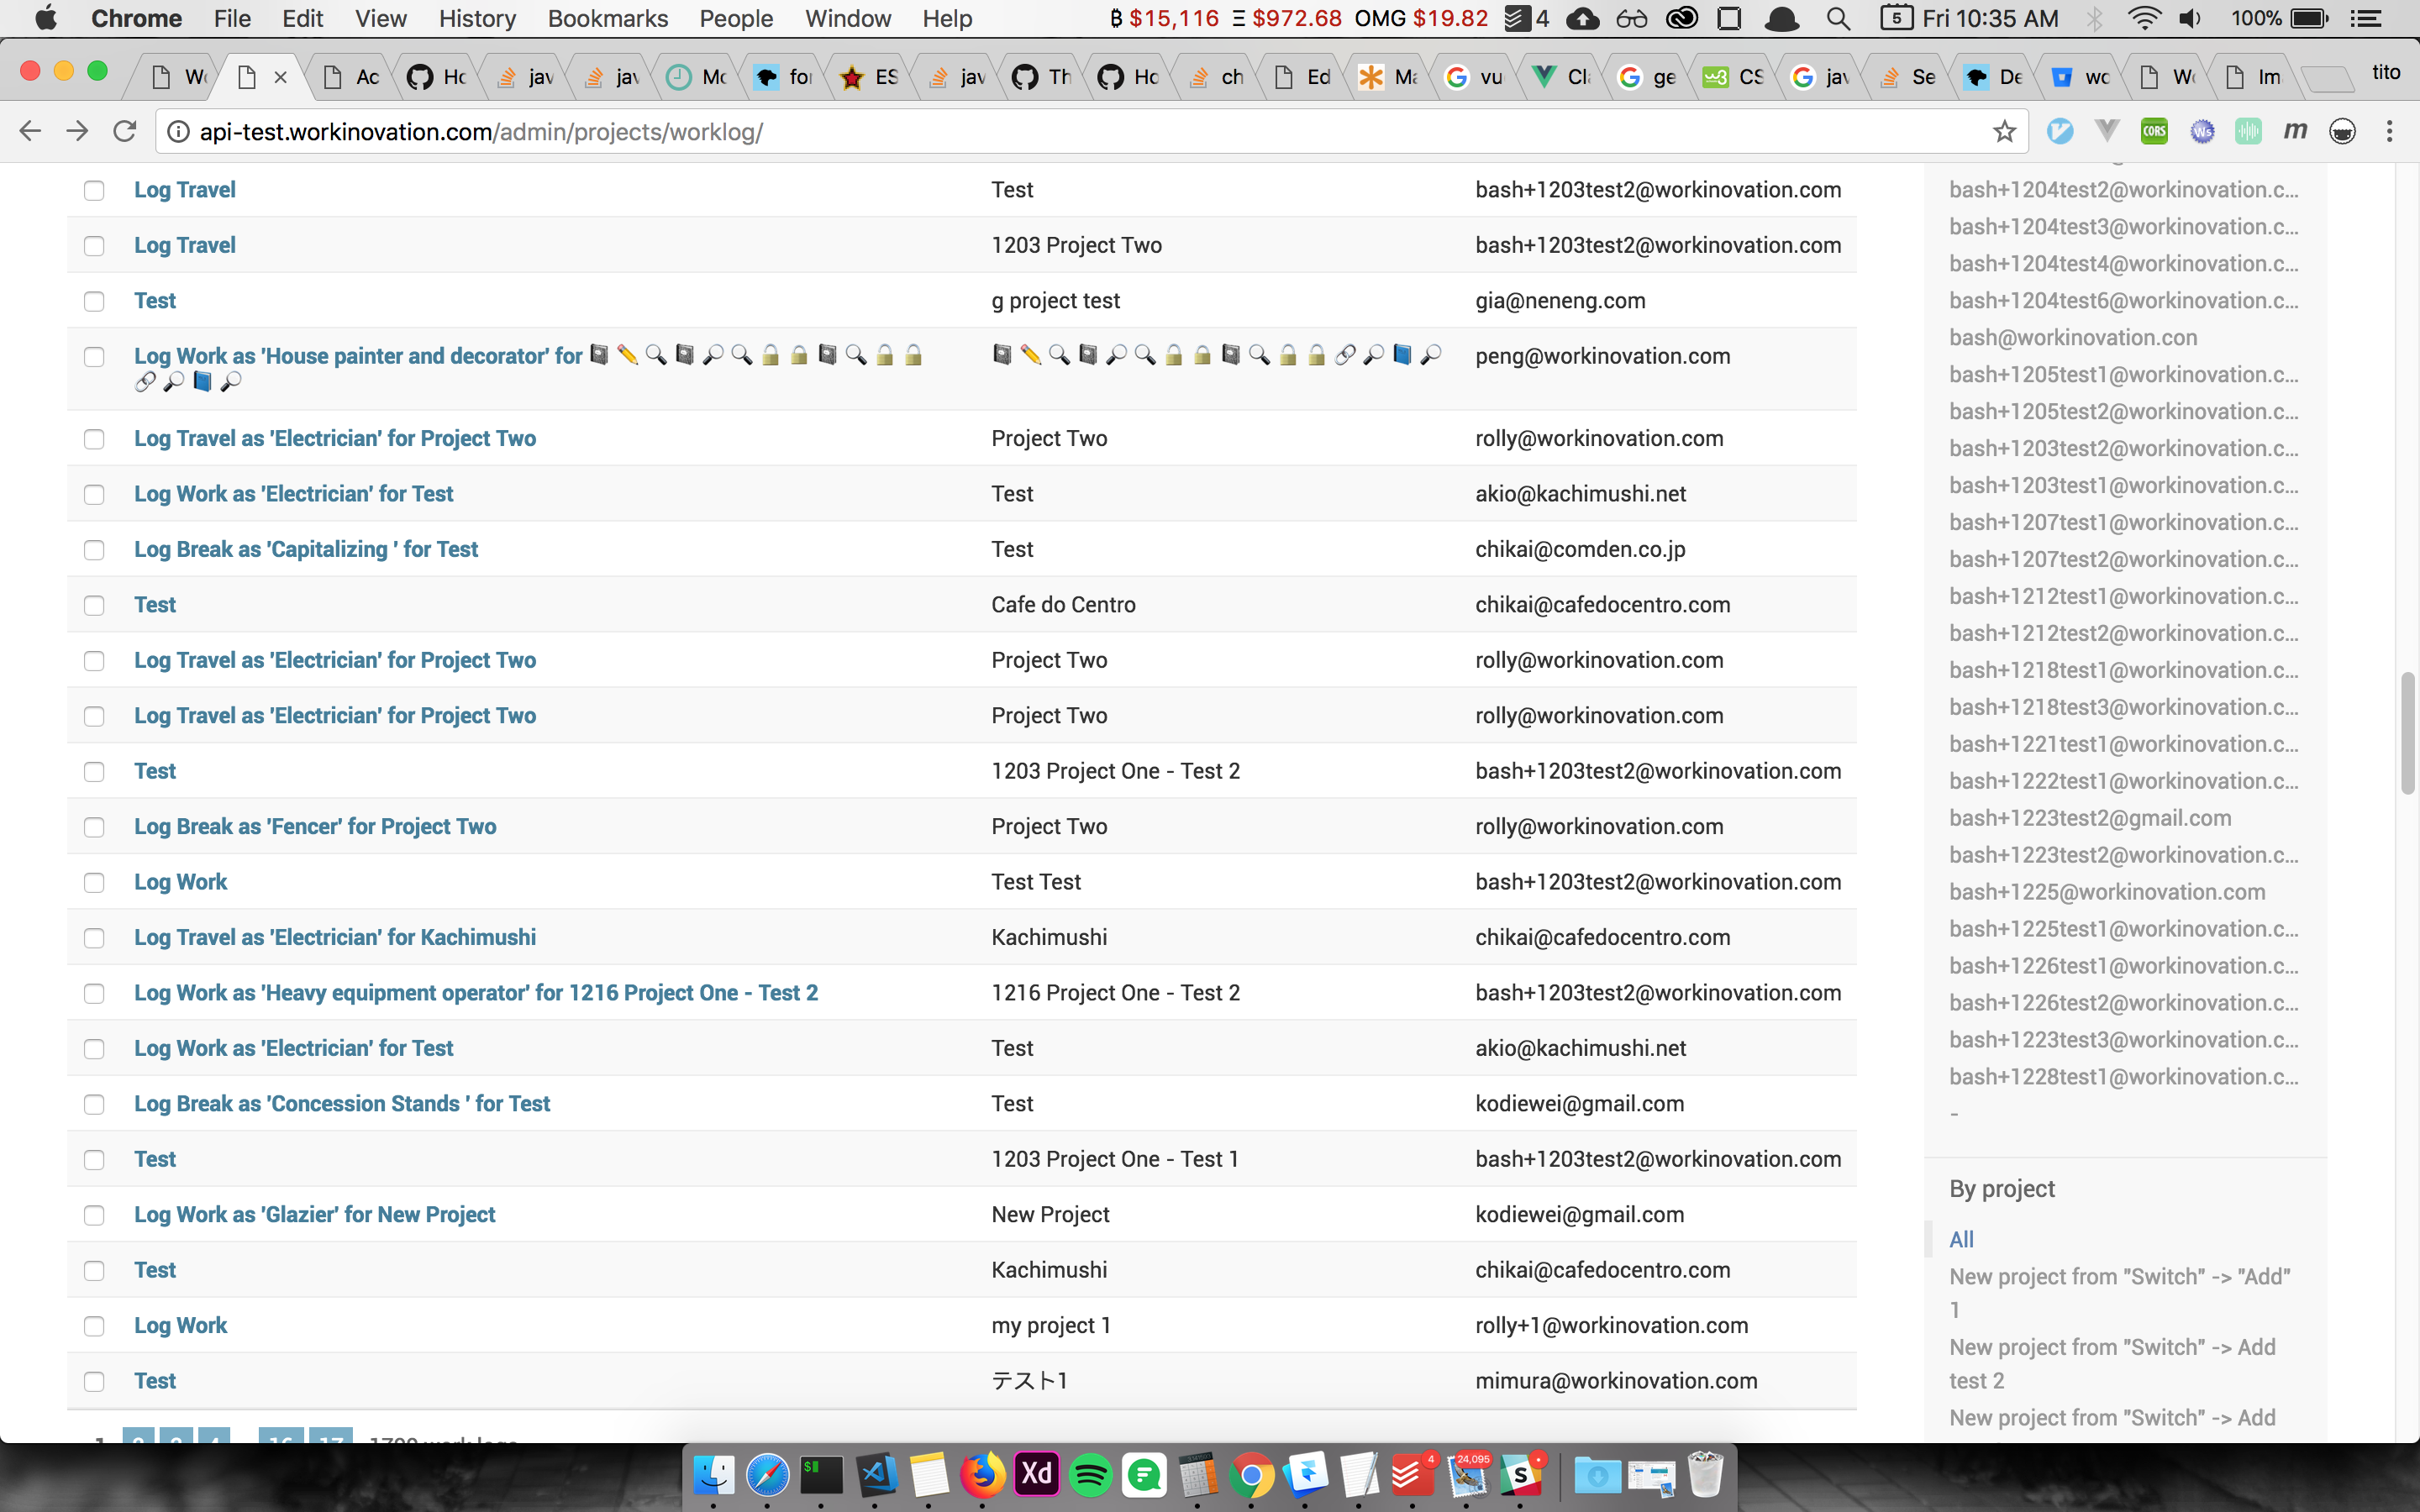This screenshot has height=1512, width=2420.
Task: Launch Finder from the dock
Action: tap(714, 1475)
